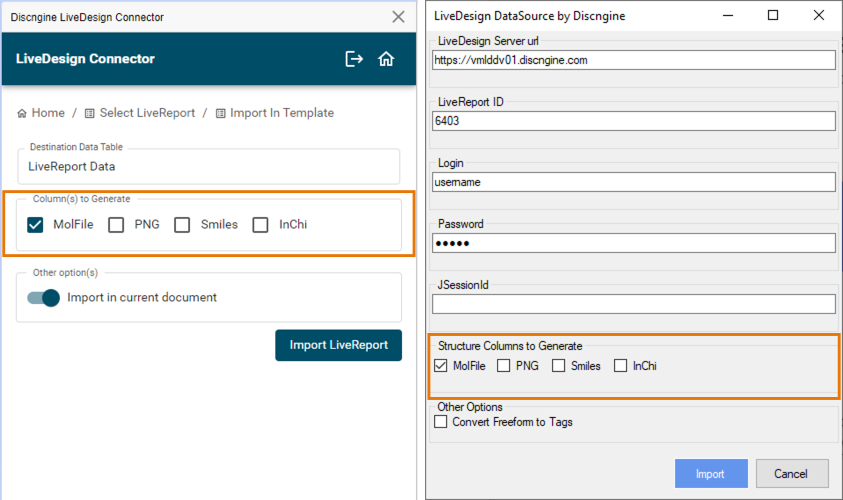Click the LiveReport ID field
This screenshot has width=843, height=500.
click(633, 121)
